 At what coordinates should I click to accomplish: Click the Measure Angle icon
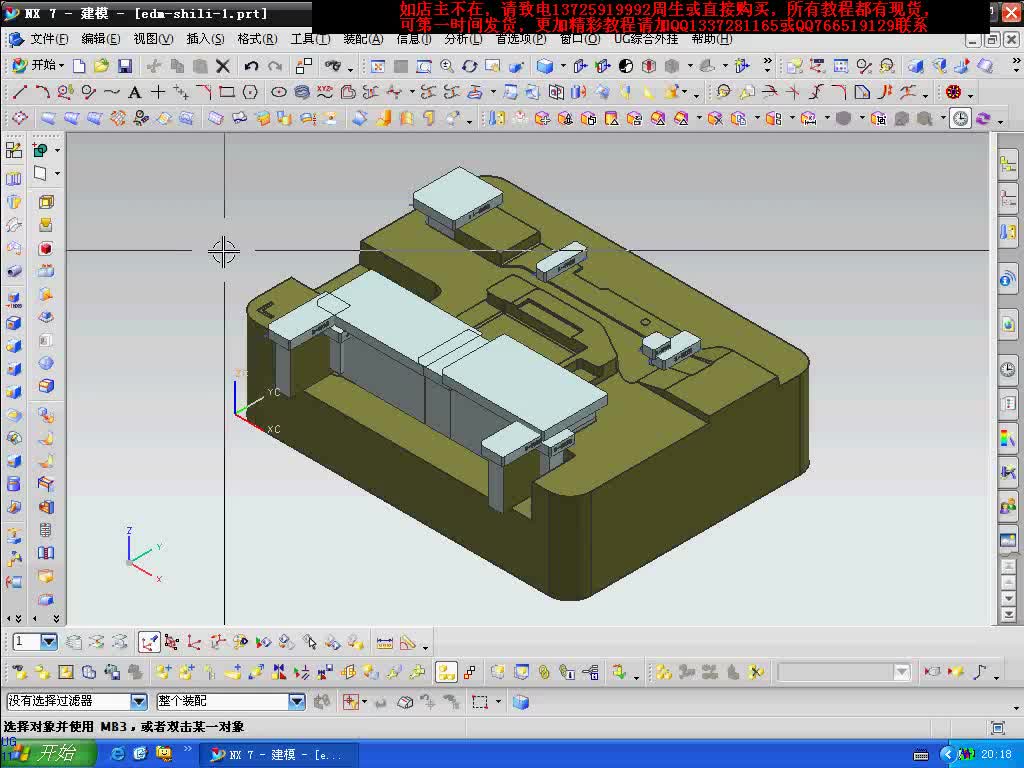pos(408,643)
